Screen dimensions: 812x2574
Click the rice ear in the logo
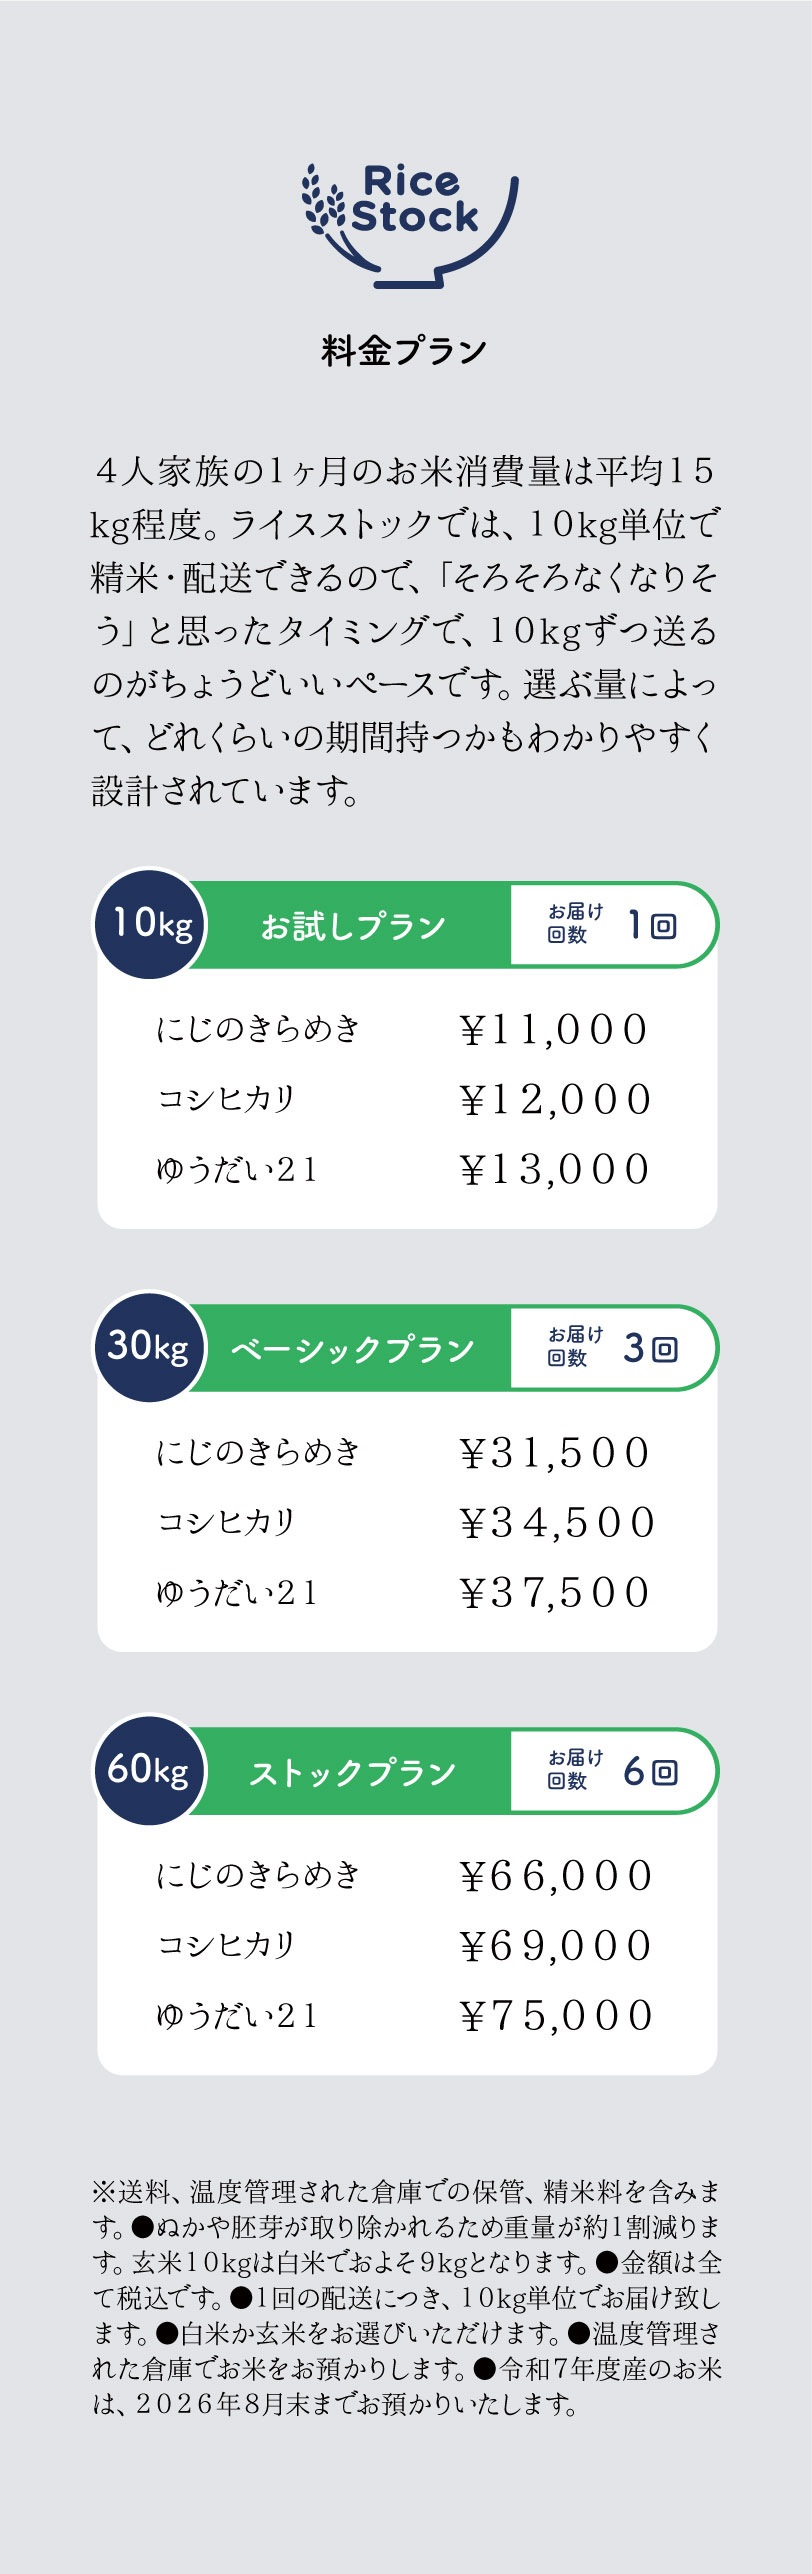[322, 198]
